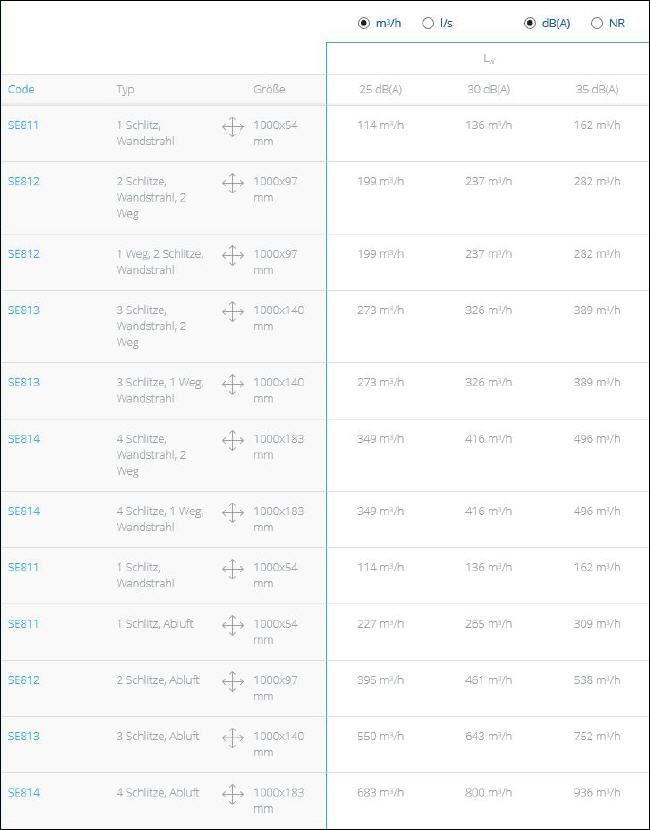This screenshot has height=830, width=650.
Task: Click the dimension icon beside 4 Schlitze, Abluft
Action: pos(233,795)
